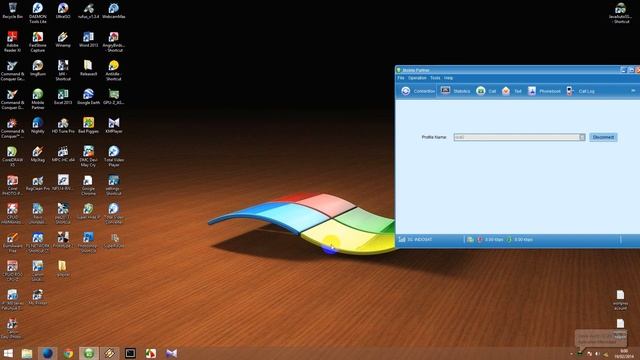Switch to Nightly browser in the taskbar
This screenshot has height=360, width=640.
(48, 353)
